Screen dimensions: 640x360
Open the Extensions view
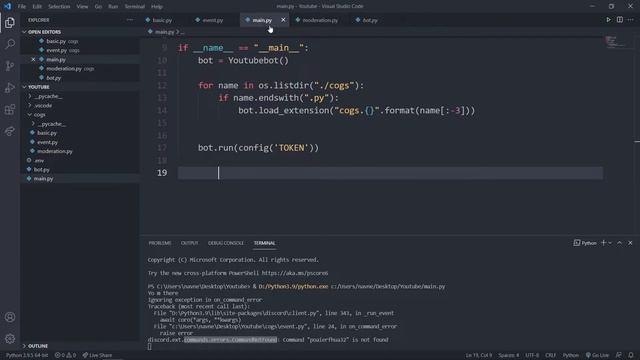(10, 109)
